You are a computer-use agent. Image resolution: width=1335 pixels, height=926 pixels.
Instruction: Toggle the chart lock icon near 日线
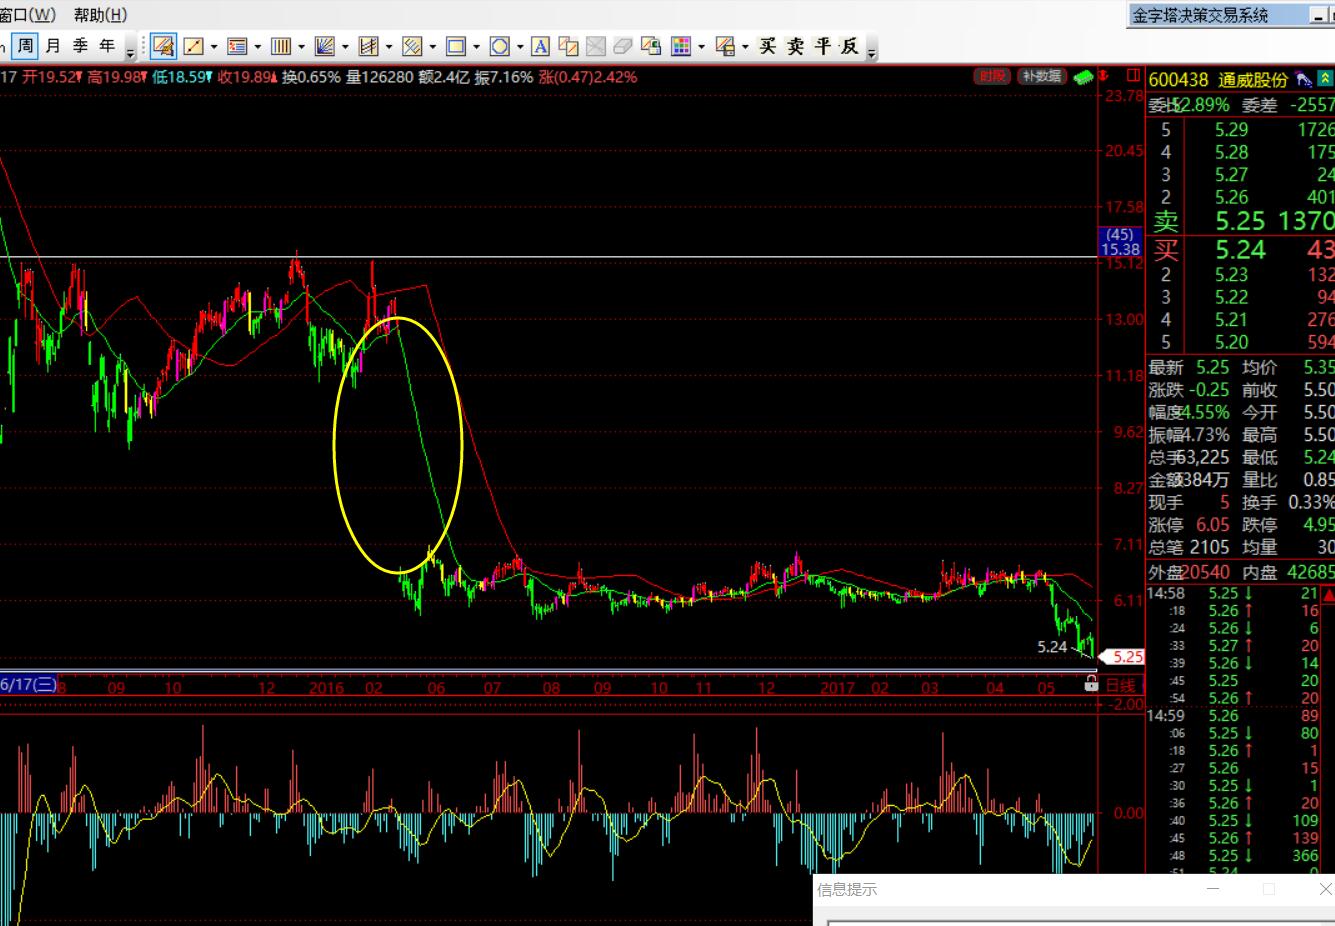(x=1092, y=684)
